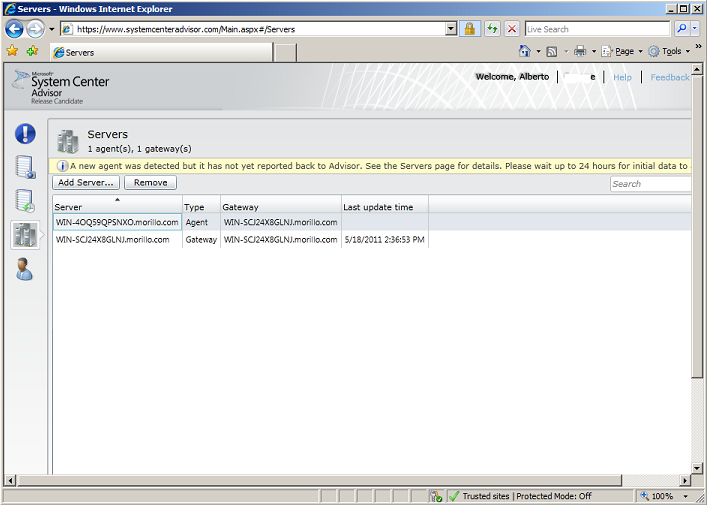Open a new blank browser tab
Image resolution: width=707 pixels, height=505 pixels.
(x=285, y=53)
